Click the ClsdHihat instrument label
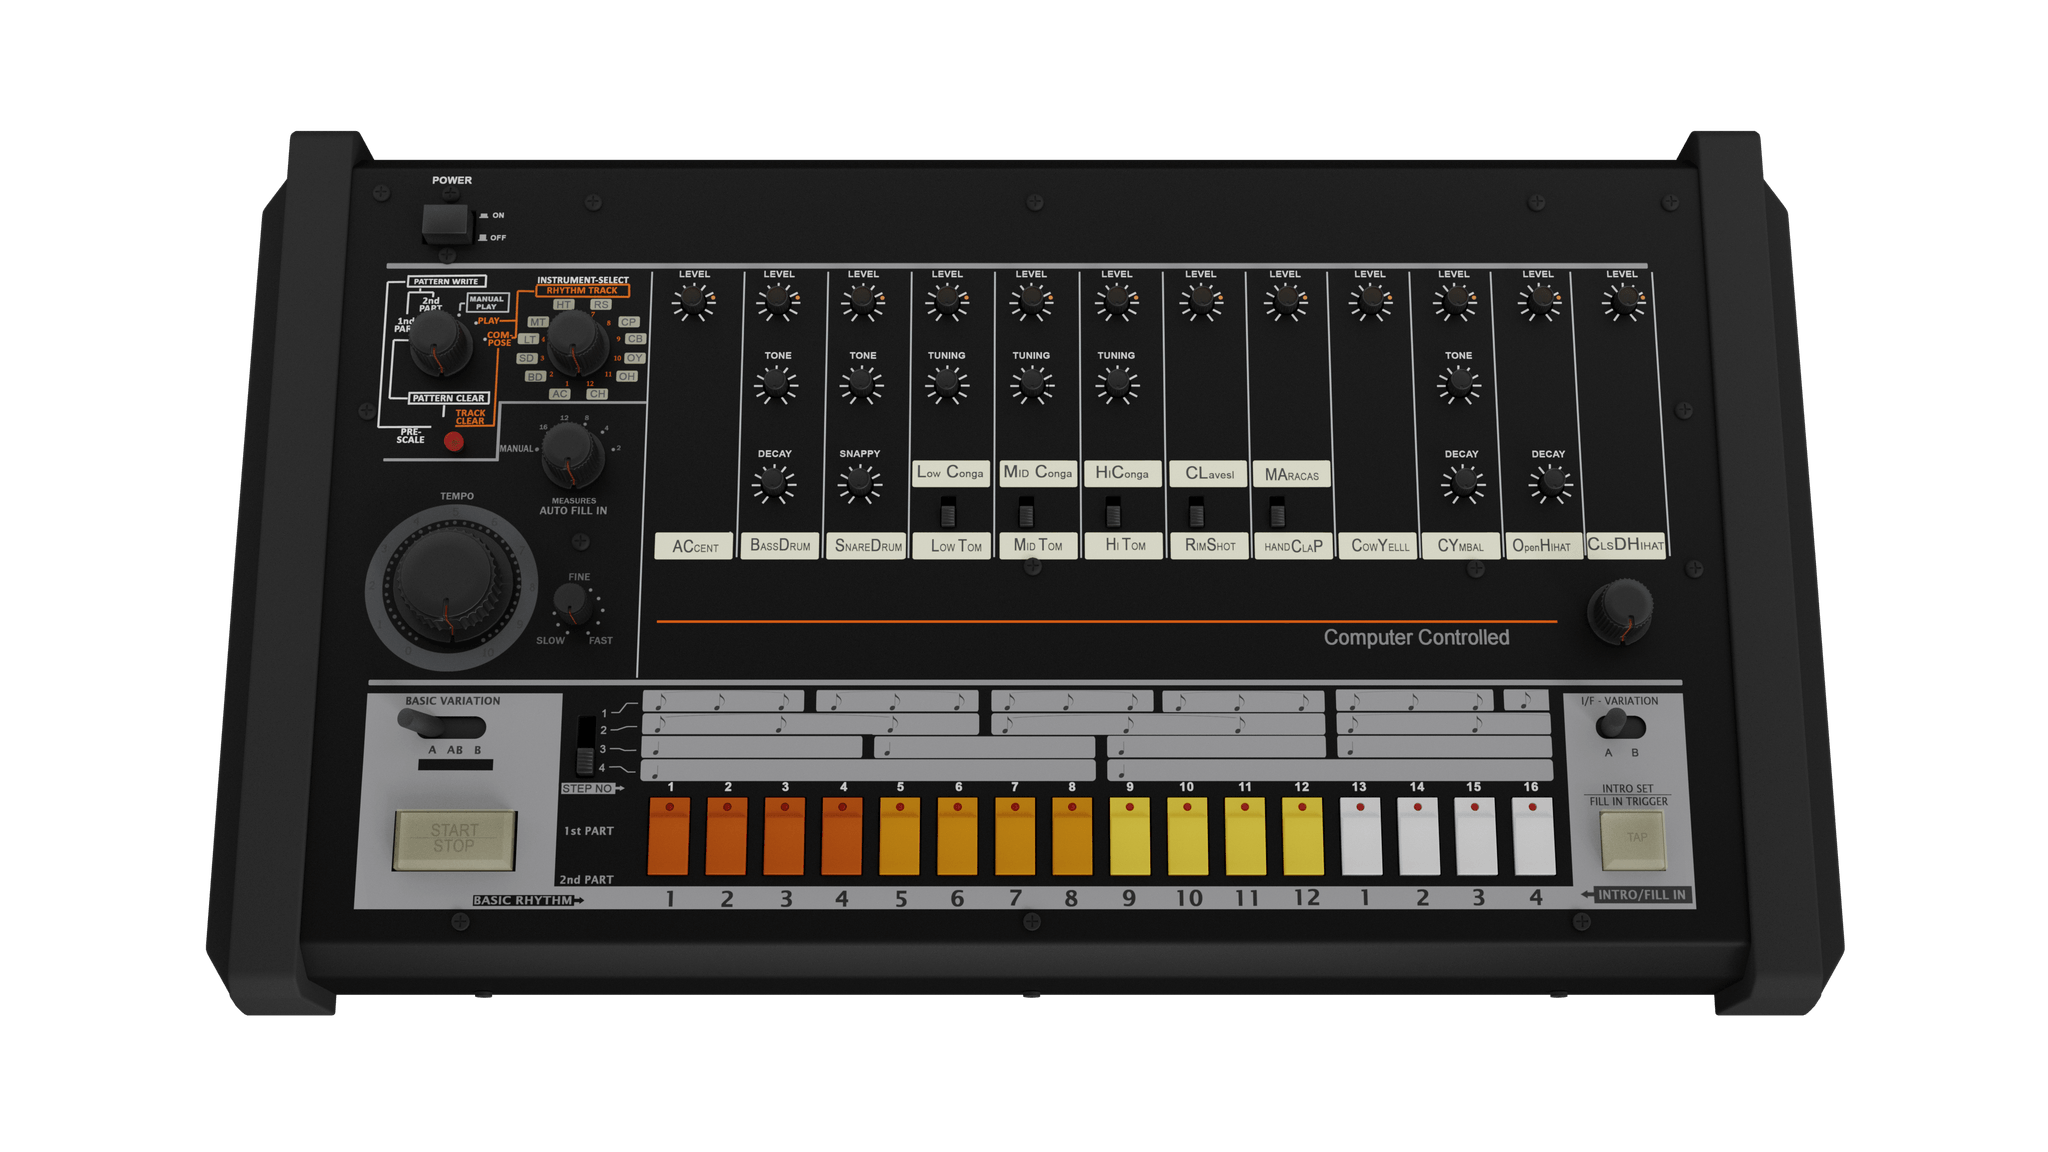The width and height of the screenshot is (2048, 1152). [1626, 545]
